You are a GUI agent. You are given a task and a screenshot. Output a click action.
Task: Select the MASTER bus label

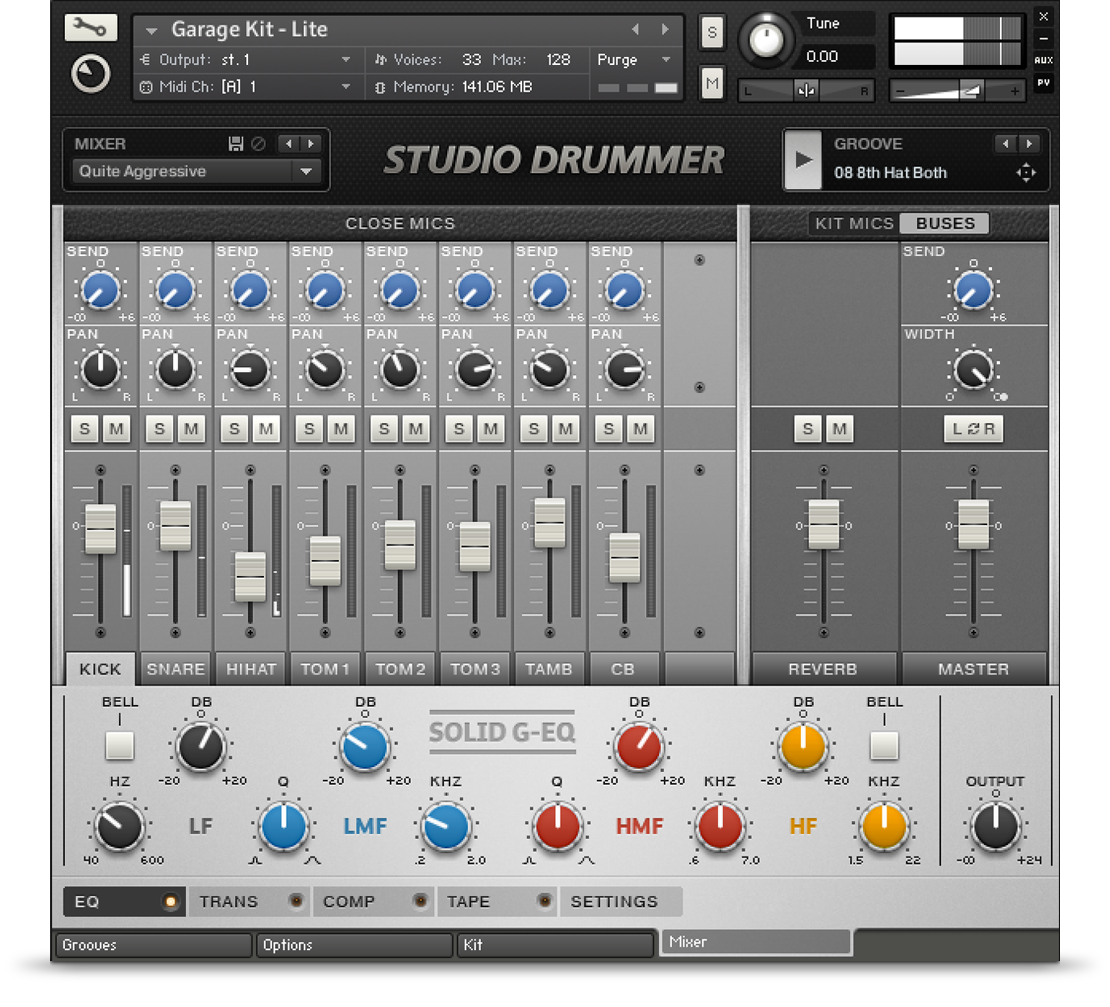pos(973,669)
